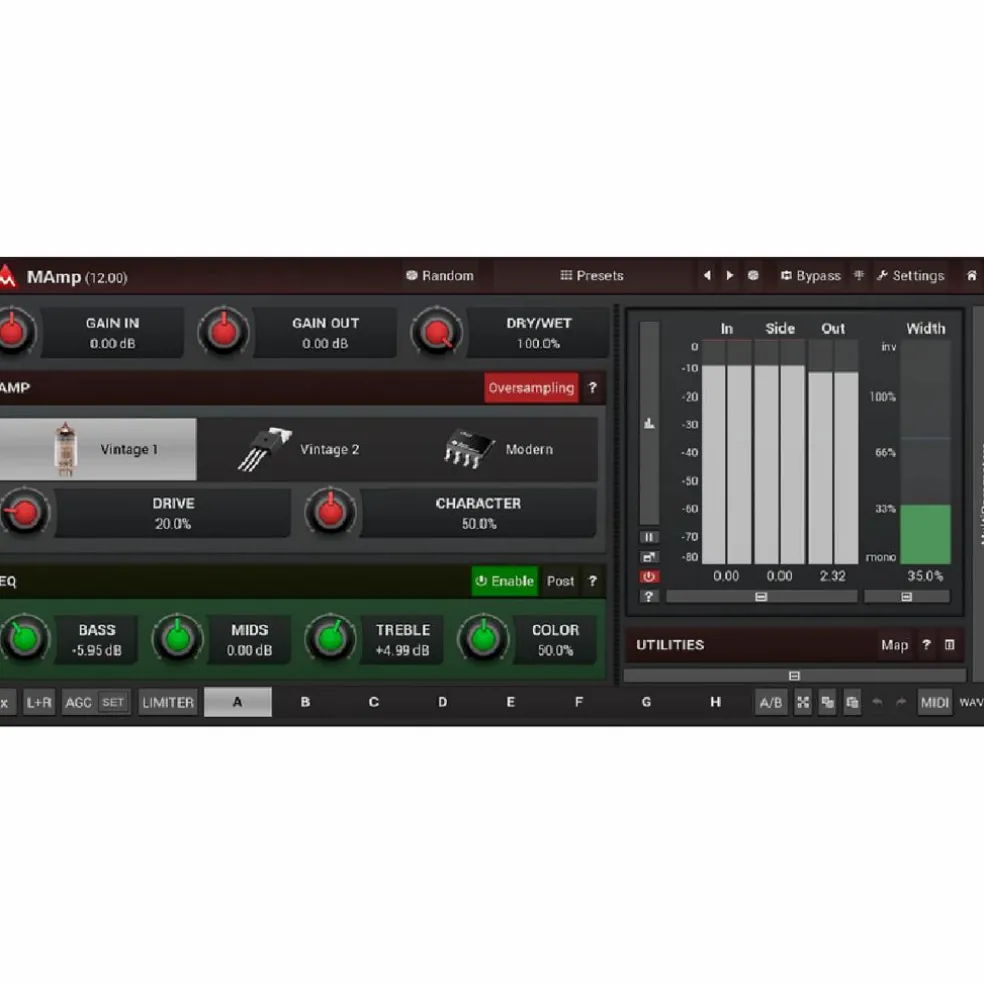Click the Gain Out knob
This screenshot has height=984, width=984.
tap(223, 332)
